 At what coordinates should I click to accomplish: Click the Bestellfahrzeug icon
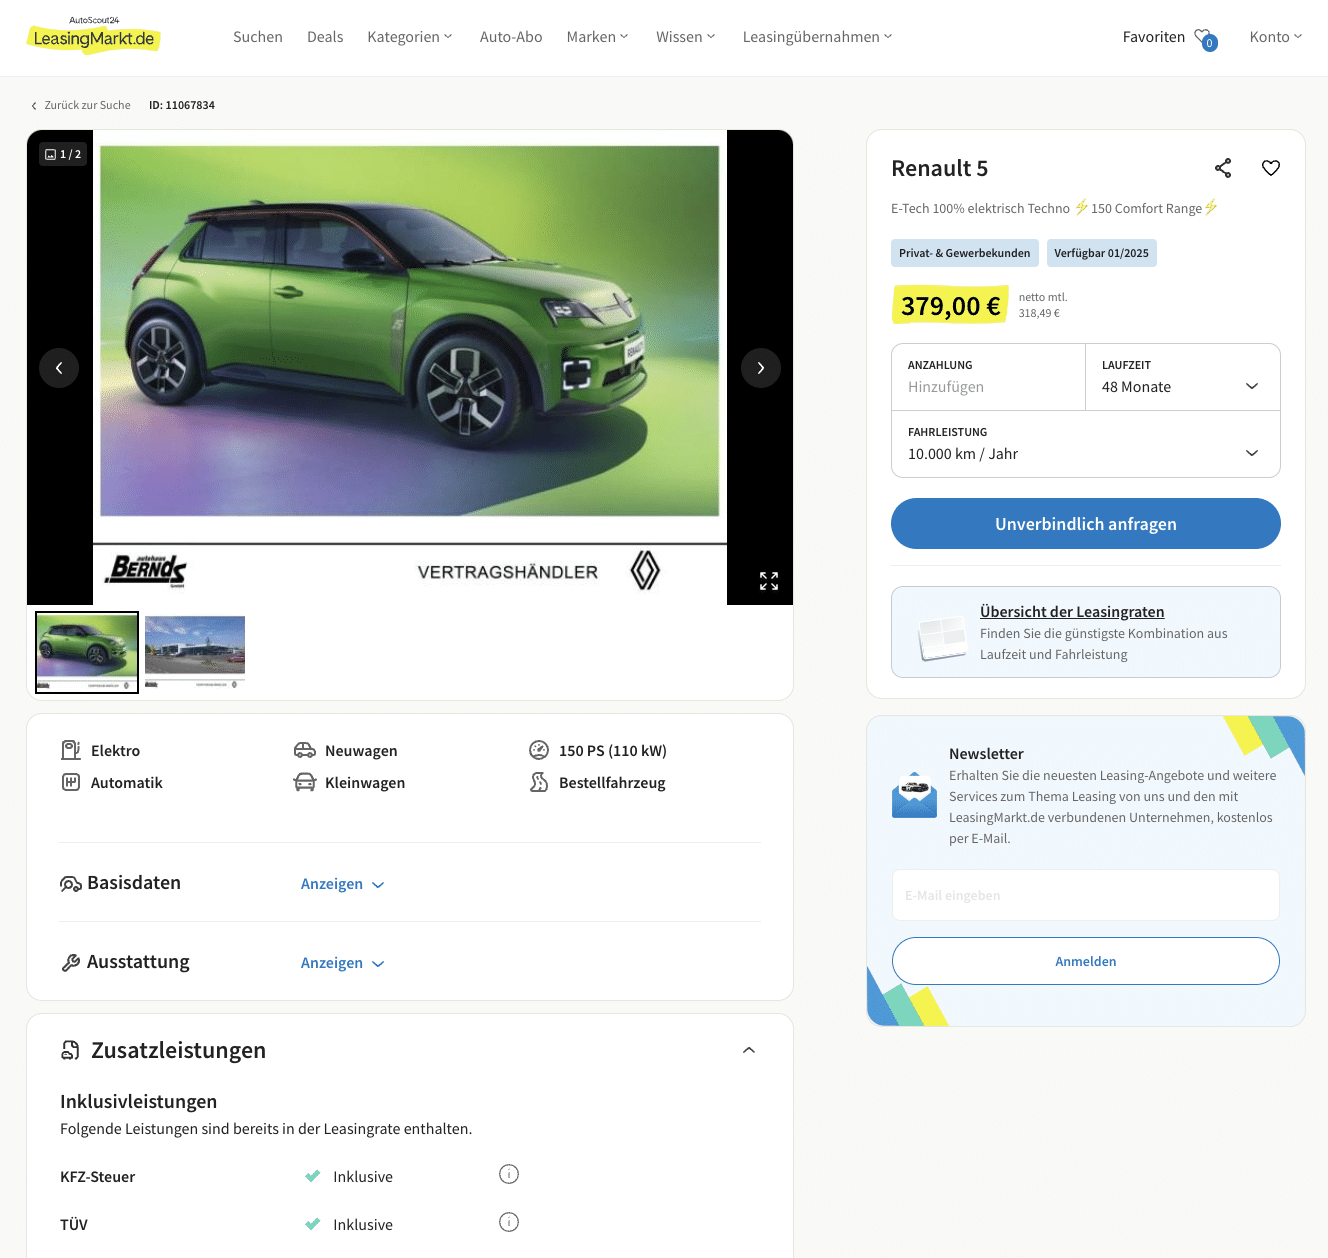(539, 782)
